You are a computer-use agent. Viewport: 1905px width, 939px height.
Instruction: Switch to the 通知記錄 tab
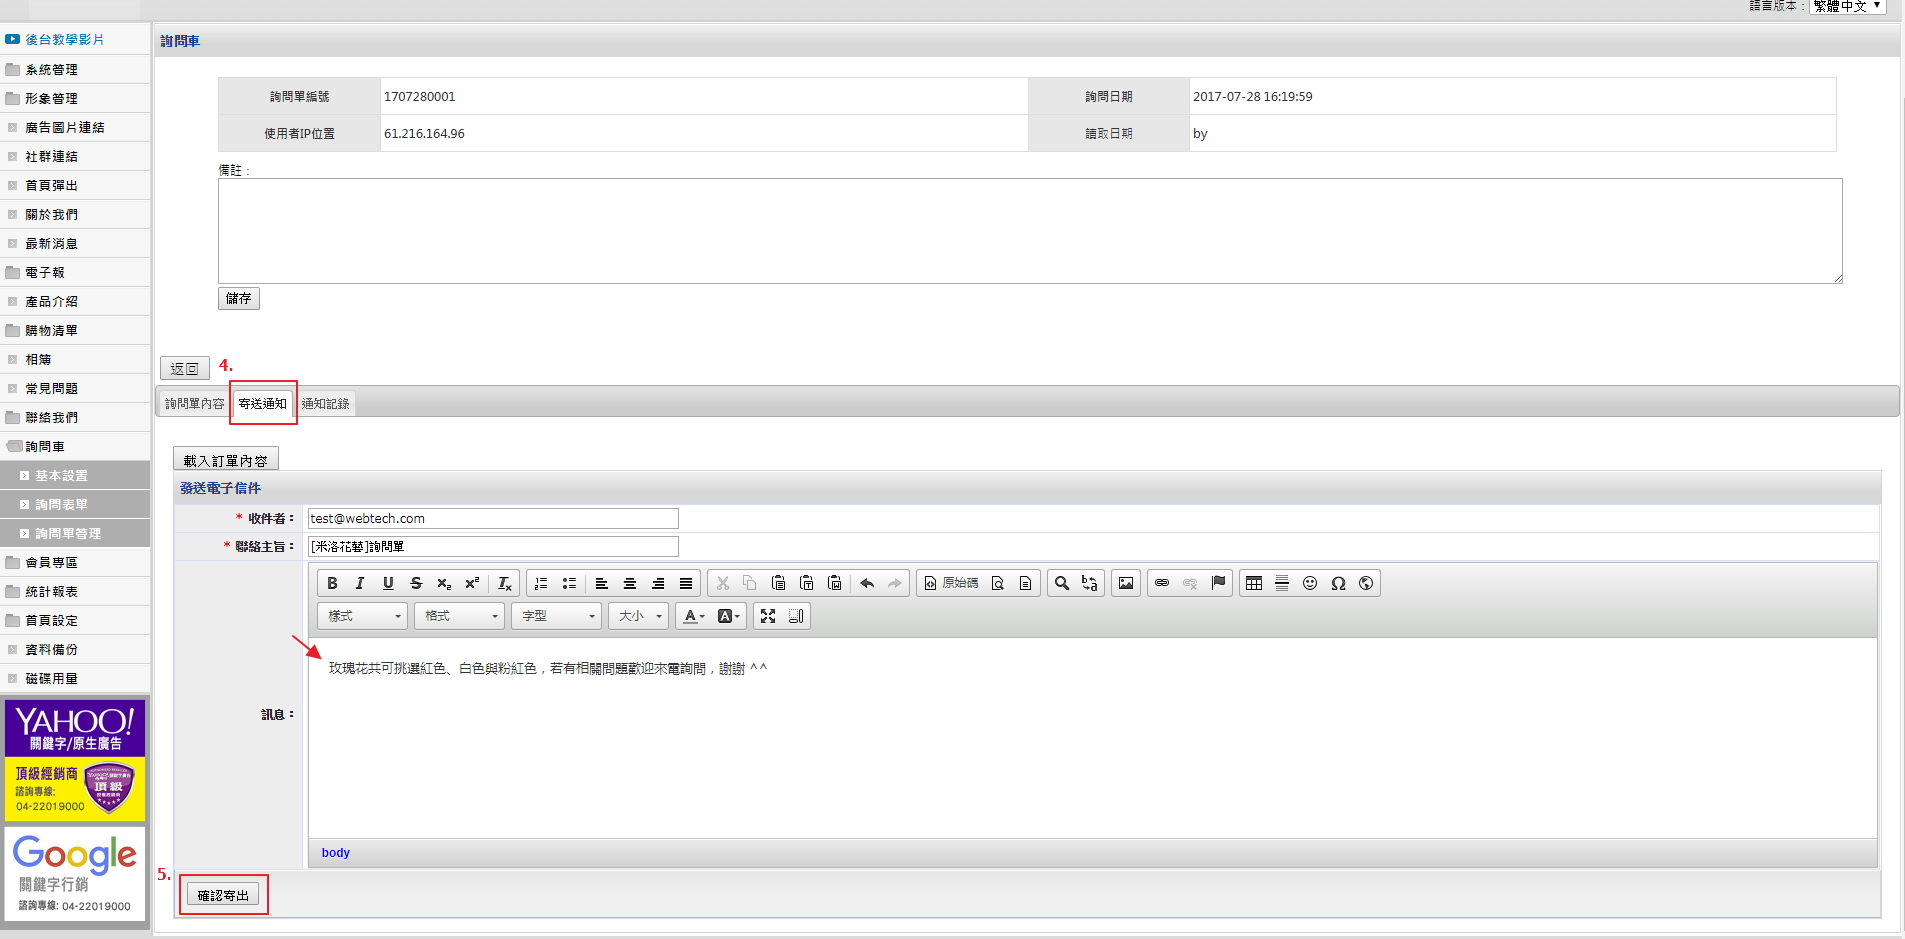(x=326, y=404)
